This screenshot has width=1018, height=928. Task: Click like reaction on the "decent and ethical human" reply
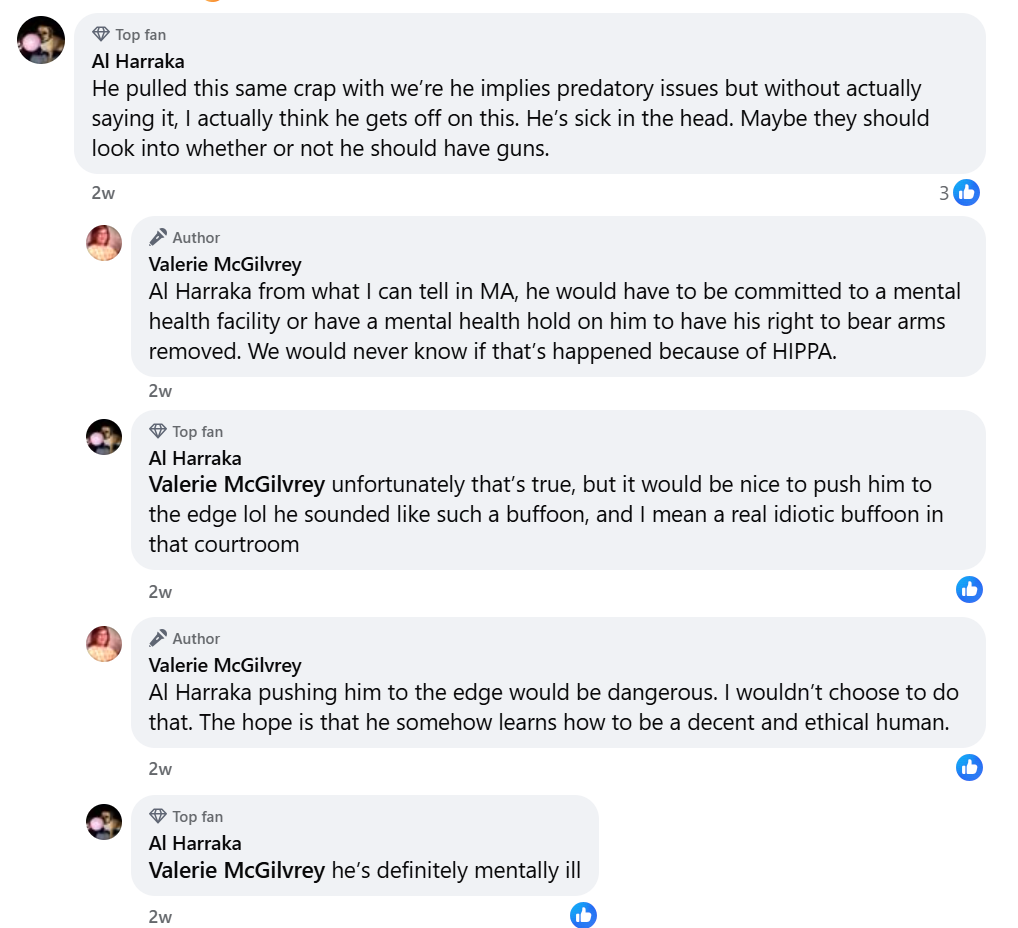(x=969, y=767)
